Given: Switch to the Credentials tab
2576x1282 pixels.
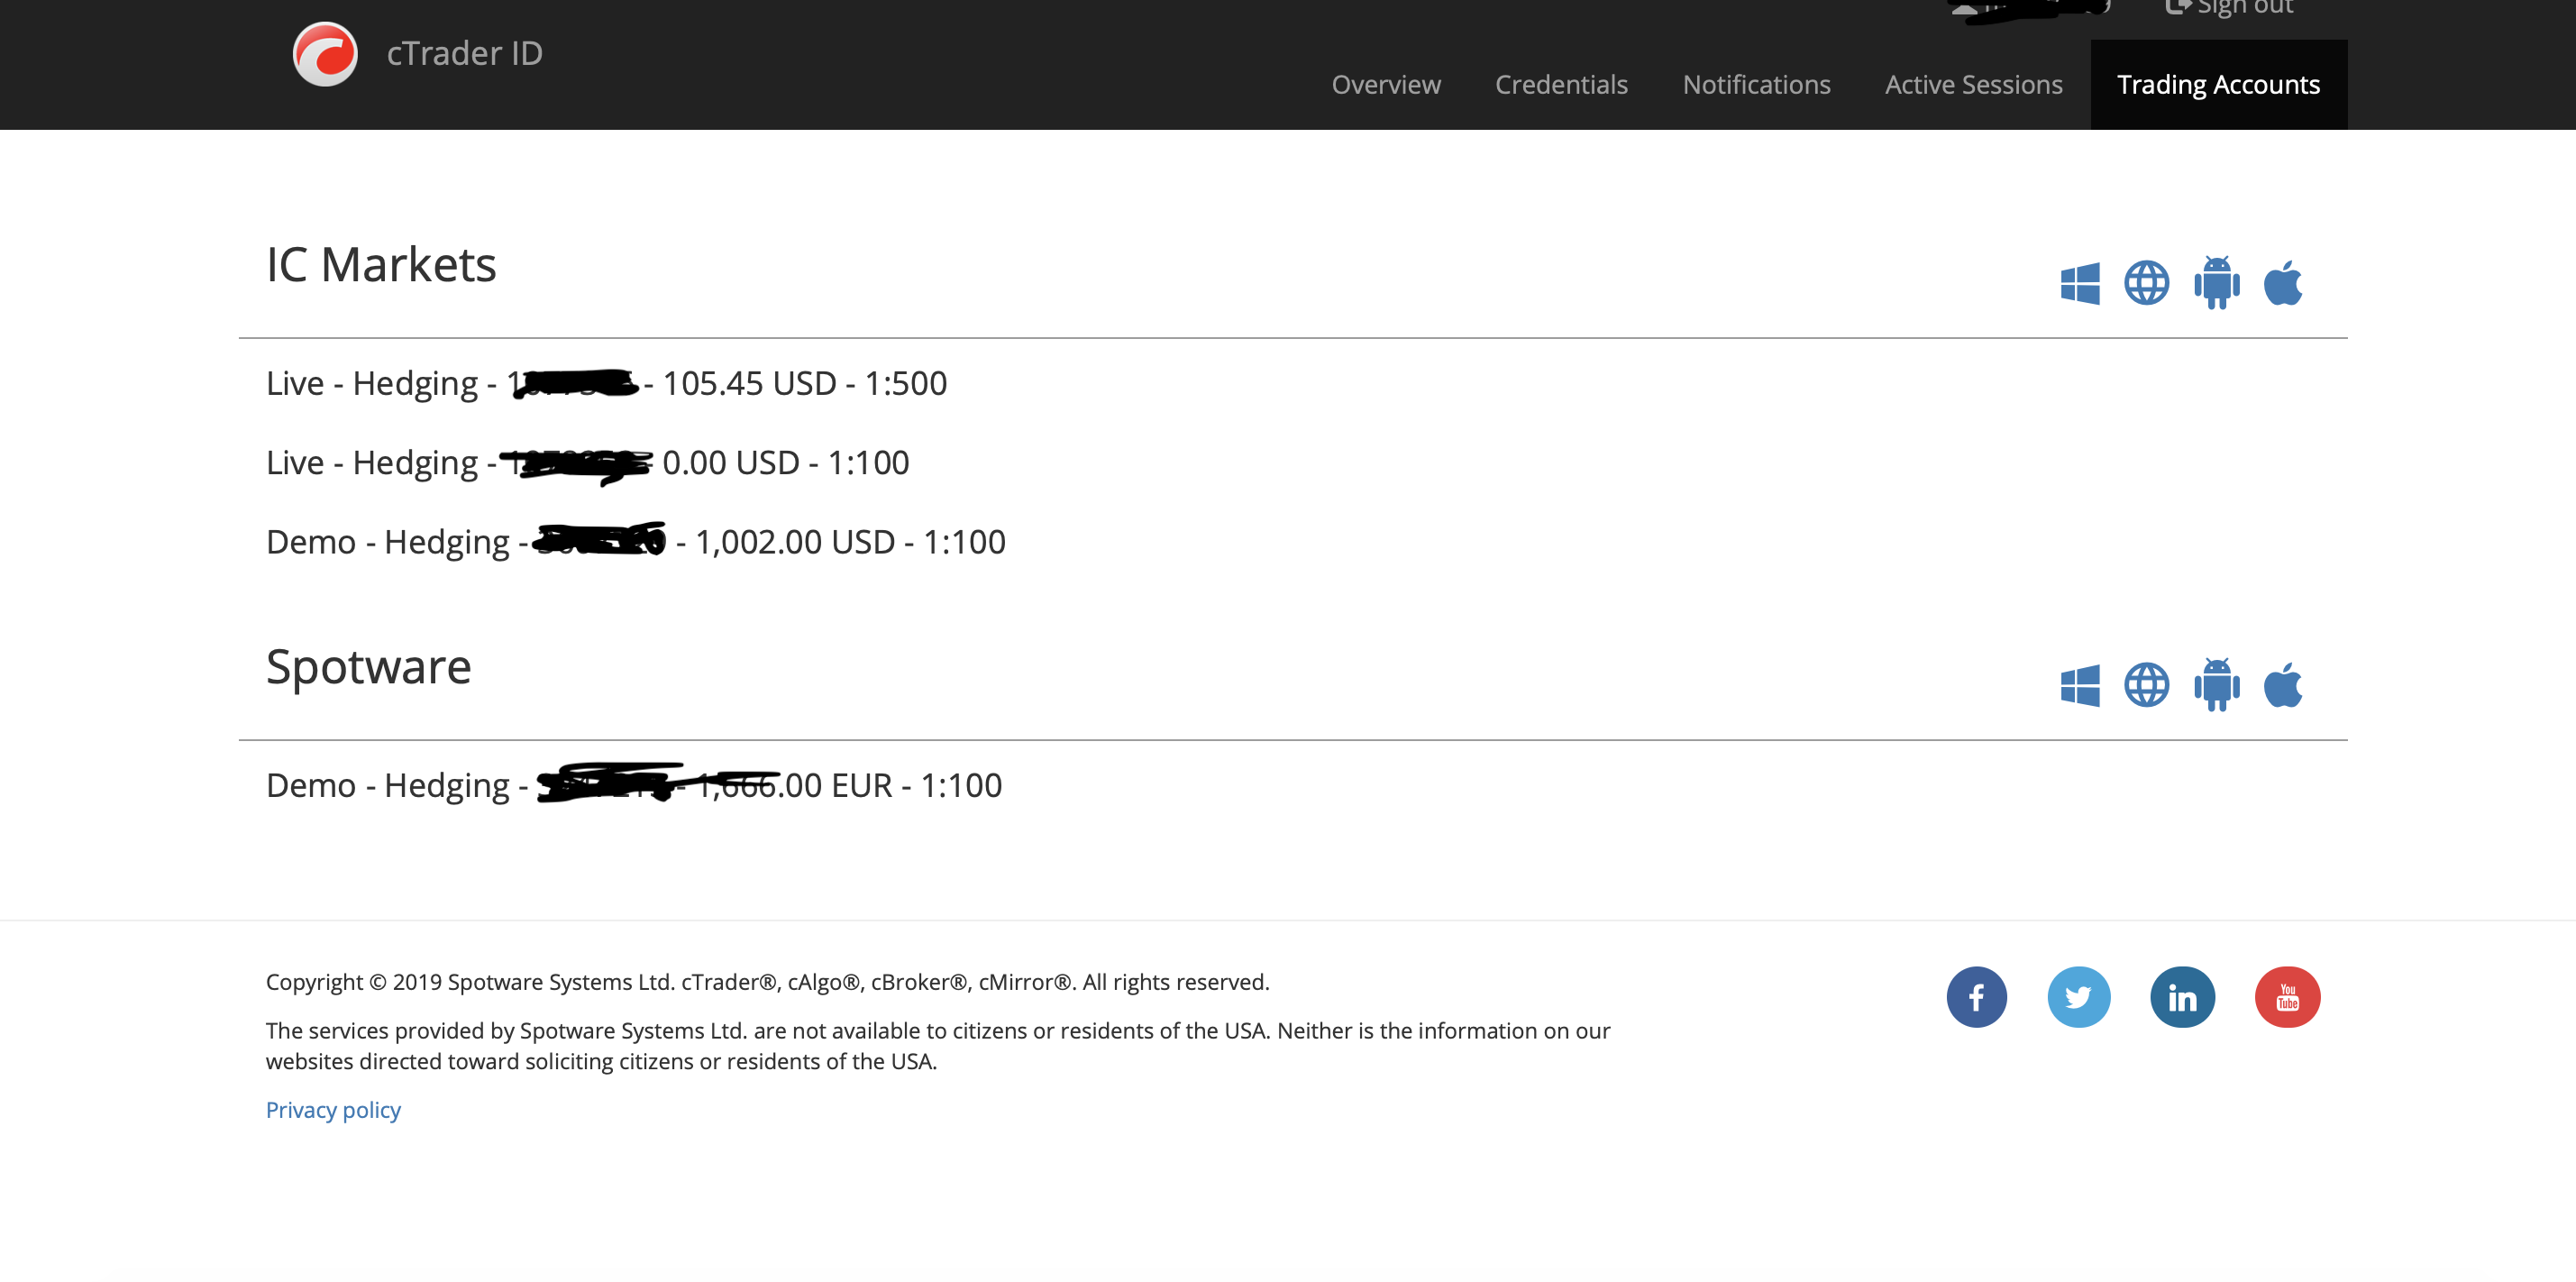Looking at the screenshot, I should point(1561,85).
